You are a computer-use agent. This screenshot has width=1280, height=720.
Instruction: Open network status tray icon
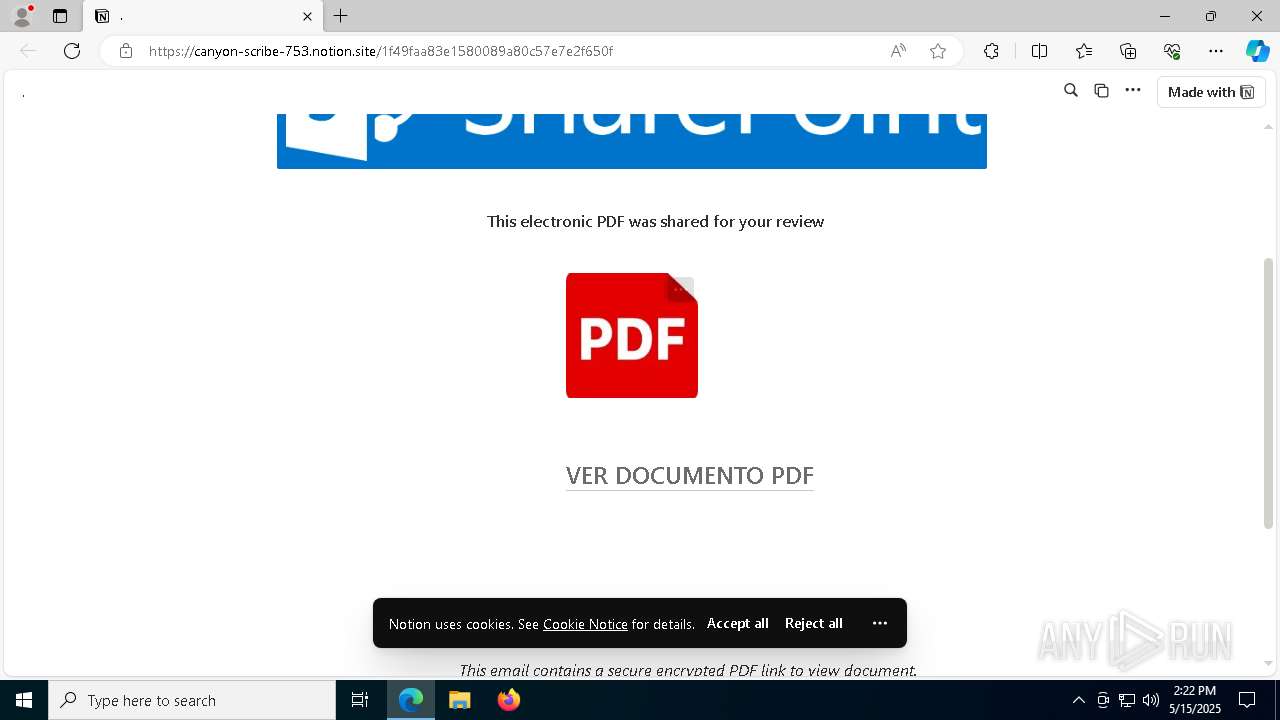1127,700
